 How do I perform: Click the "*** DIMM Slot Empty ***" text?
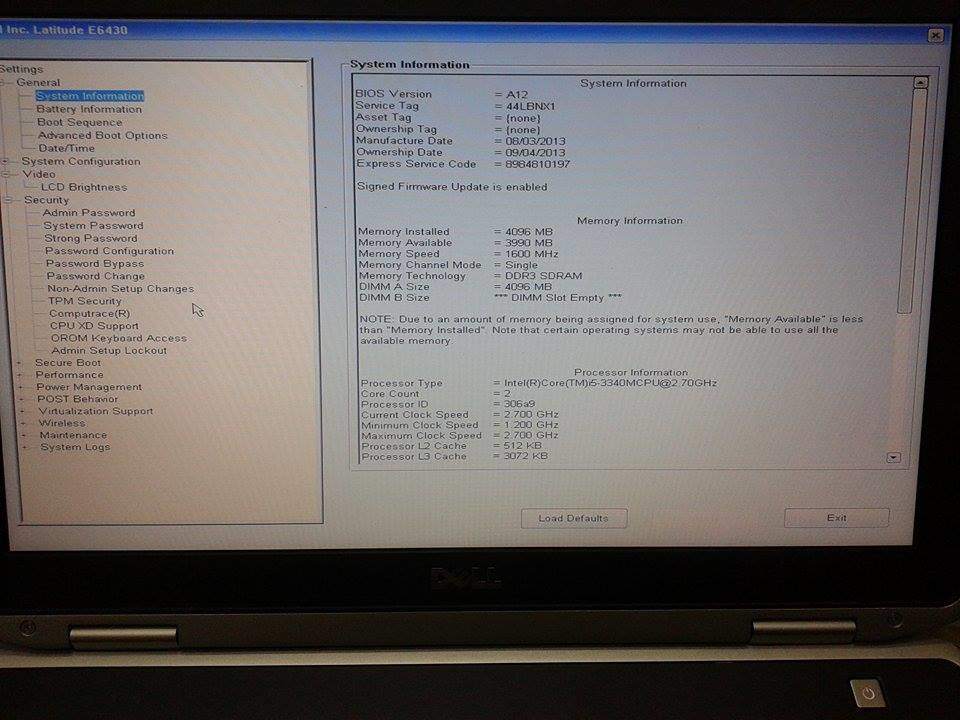[558, 298]
